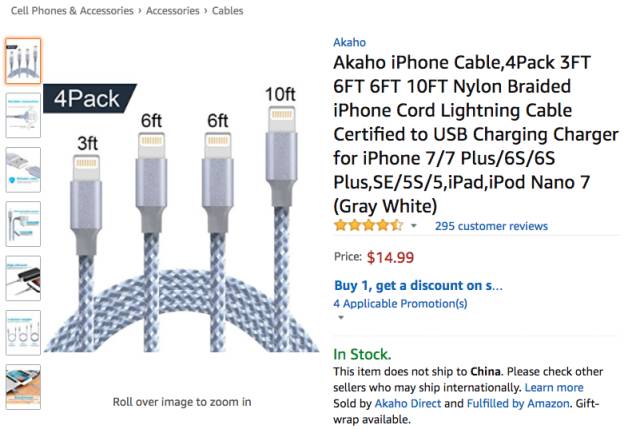View the sixth product thumbnail image
The height and width of the screenshot is (429, 640).
23,331
